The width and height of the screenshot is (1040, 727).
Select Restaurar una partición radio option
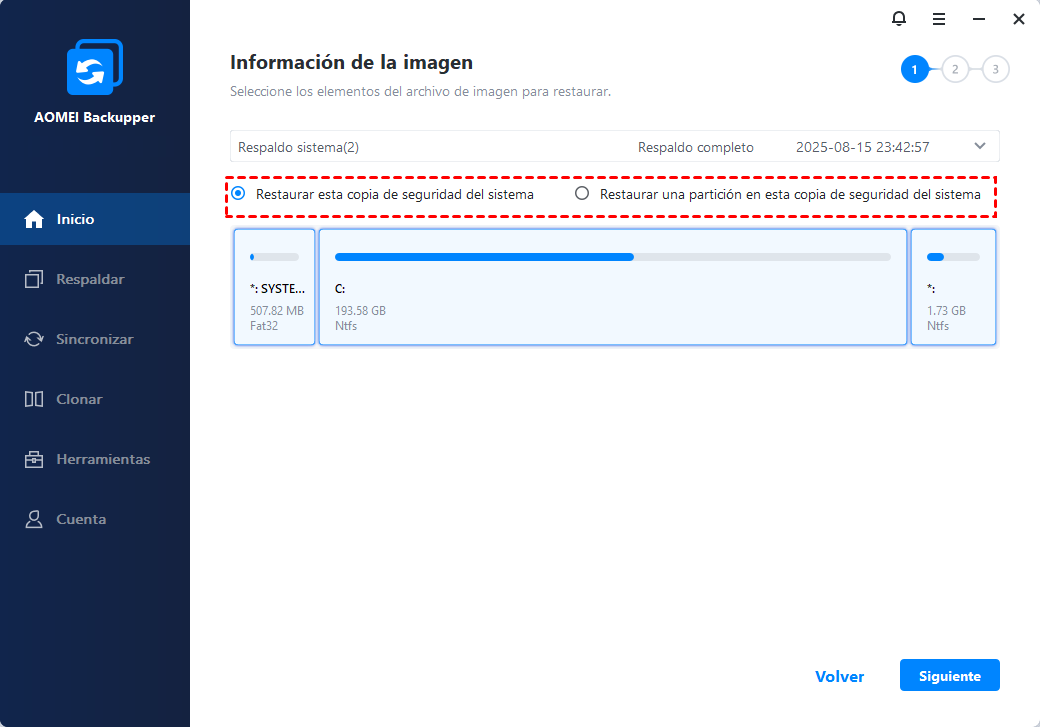582,194
